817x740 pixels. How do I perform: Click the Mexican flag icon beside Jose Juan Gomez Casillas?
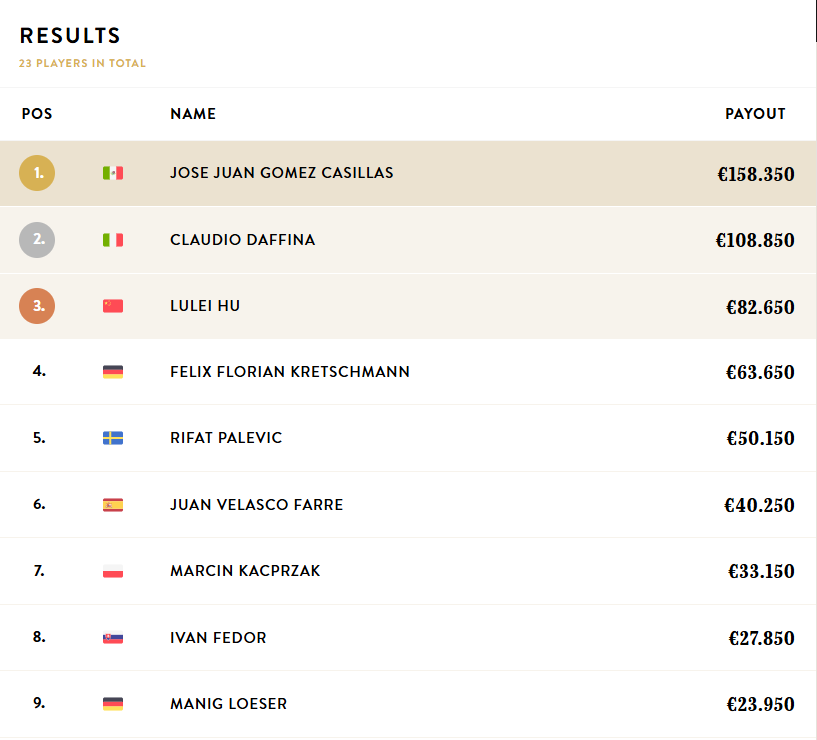113,173
